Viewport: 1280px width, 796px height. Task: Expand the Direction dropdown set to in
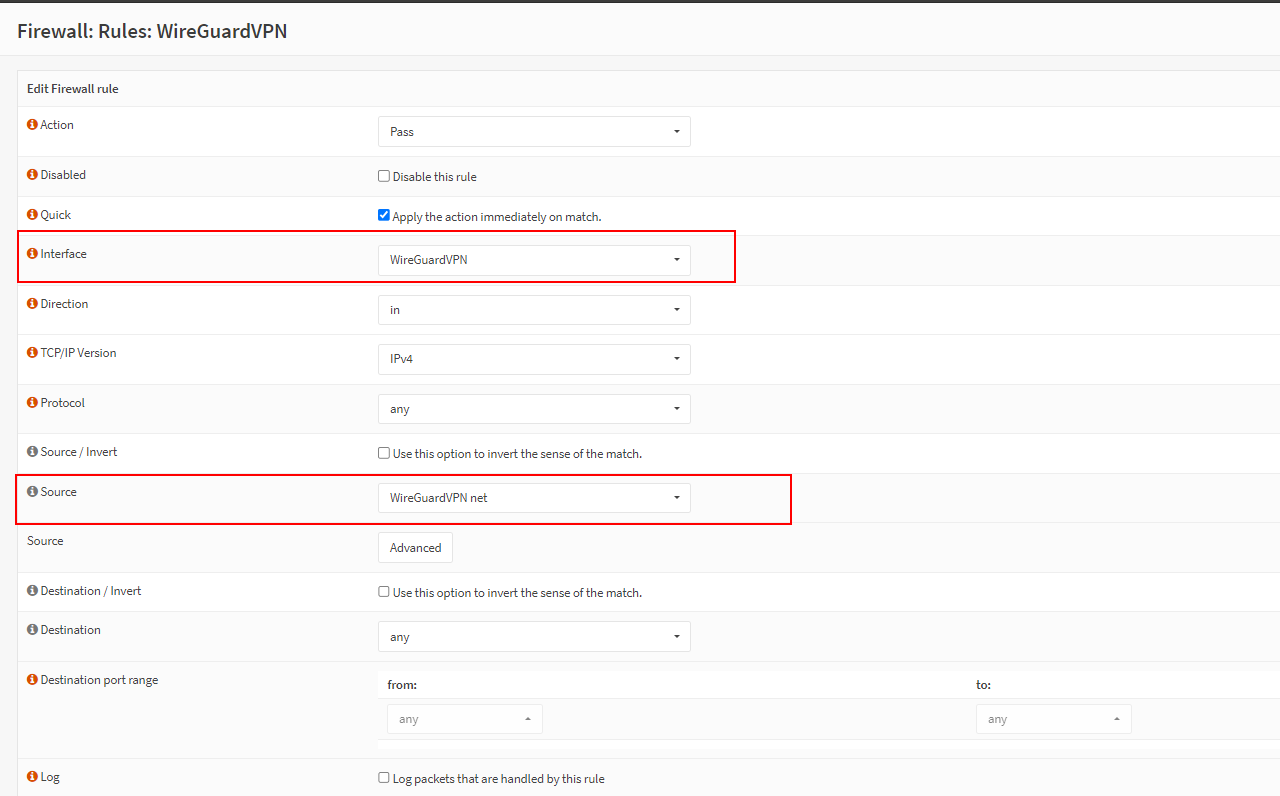pyautogui.click(x=534, y=310)
